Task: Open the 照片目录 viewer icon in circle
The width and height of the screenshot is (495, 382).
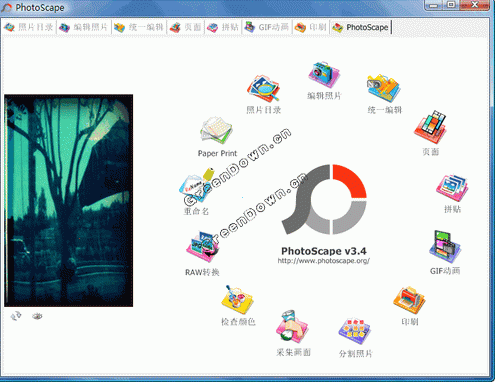Action: click(263, 89)
